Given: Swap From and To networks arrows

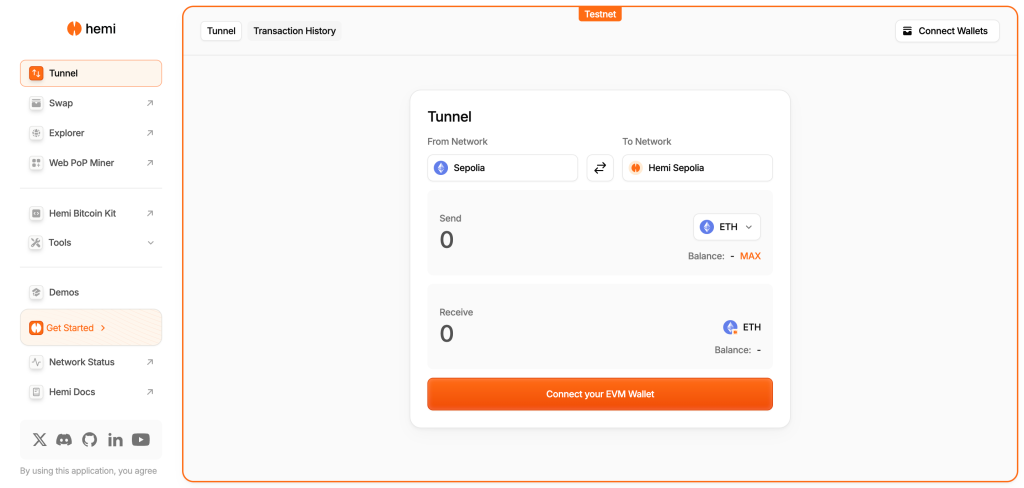Looking at the screenshot, I should [x=600, y=168].
